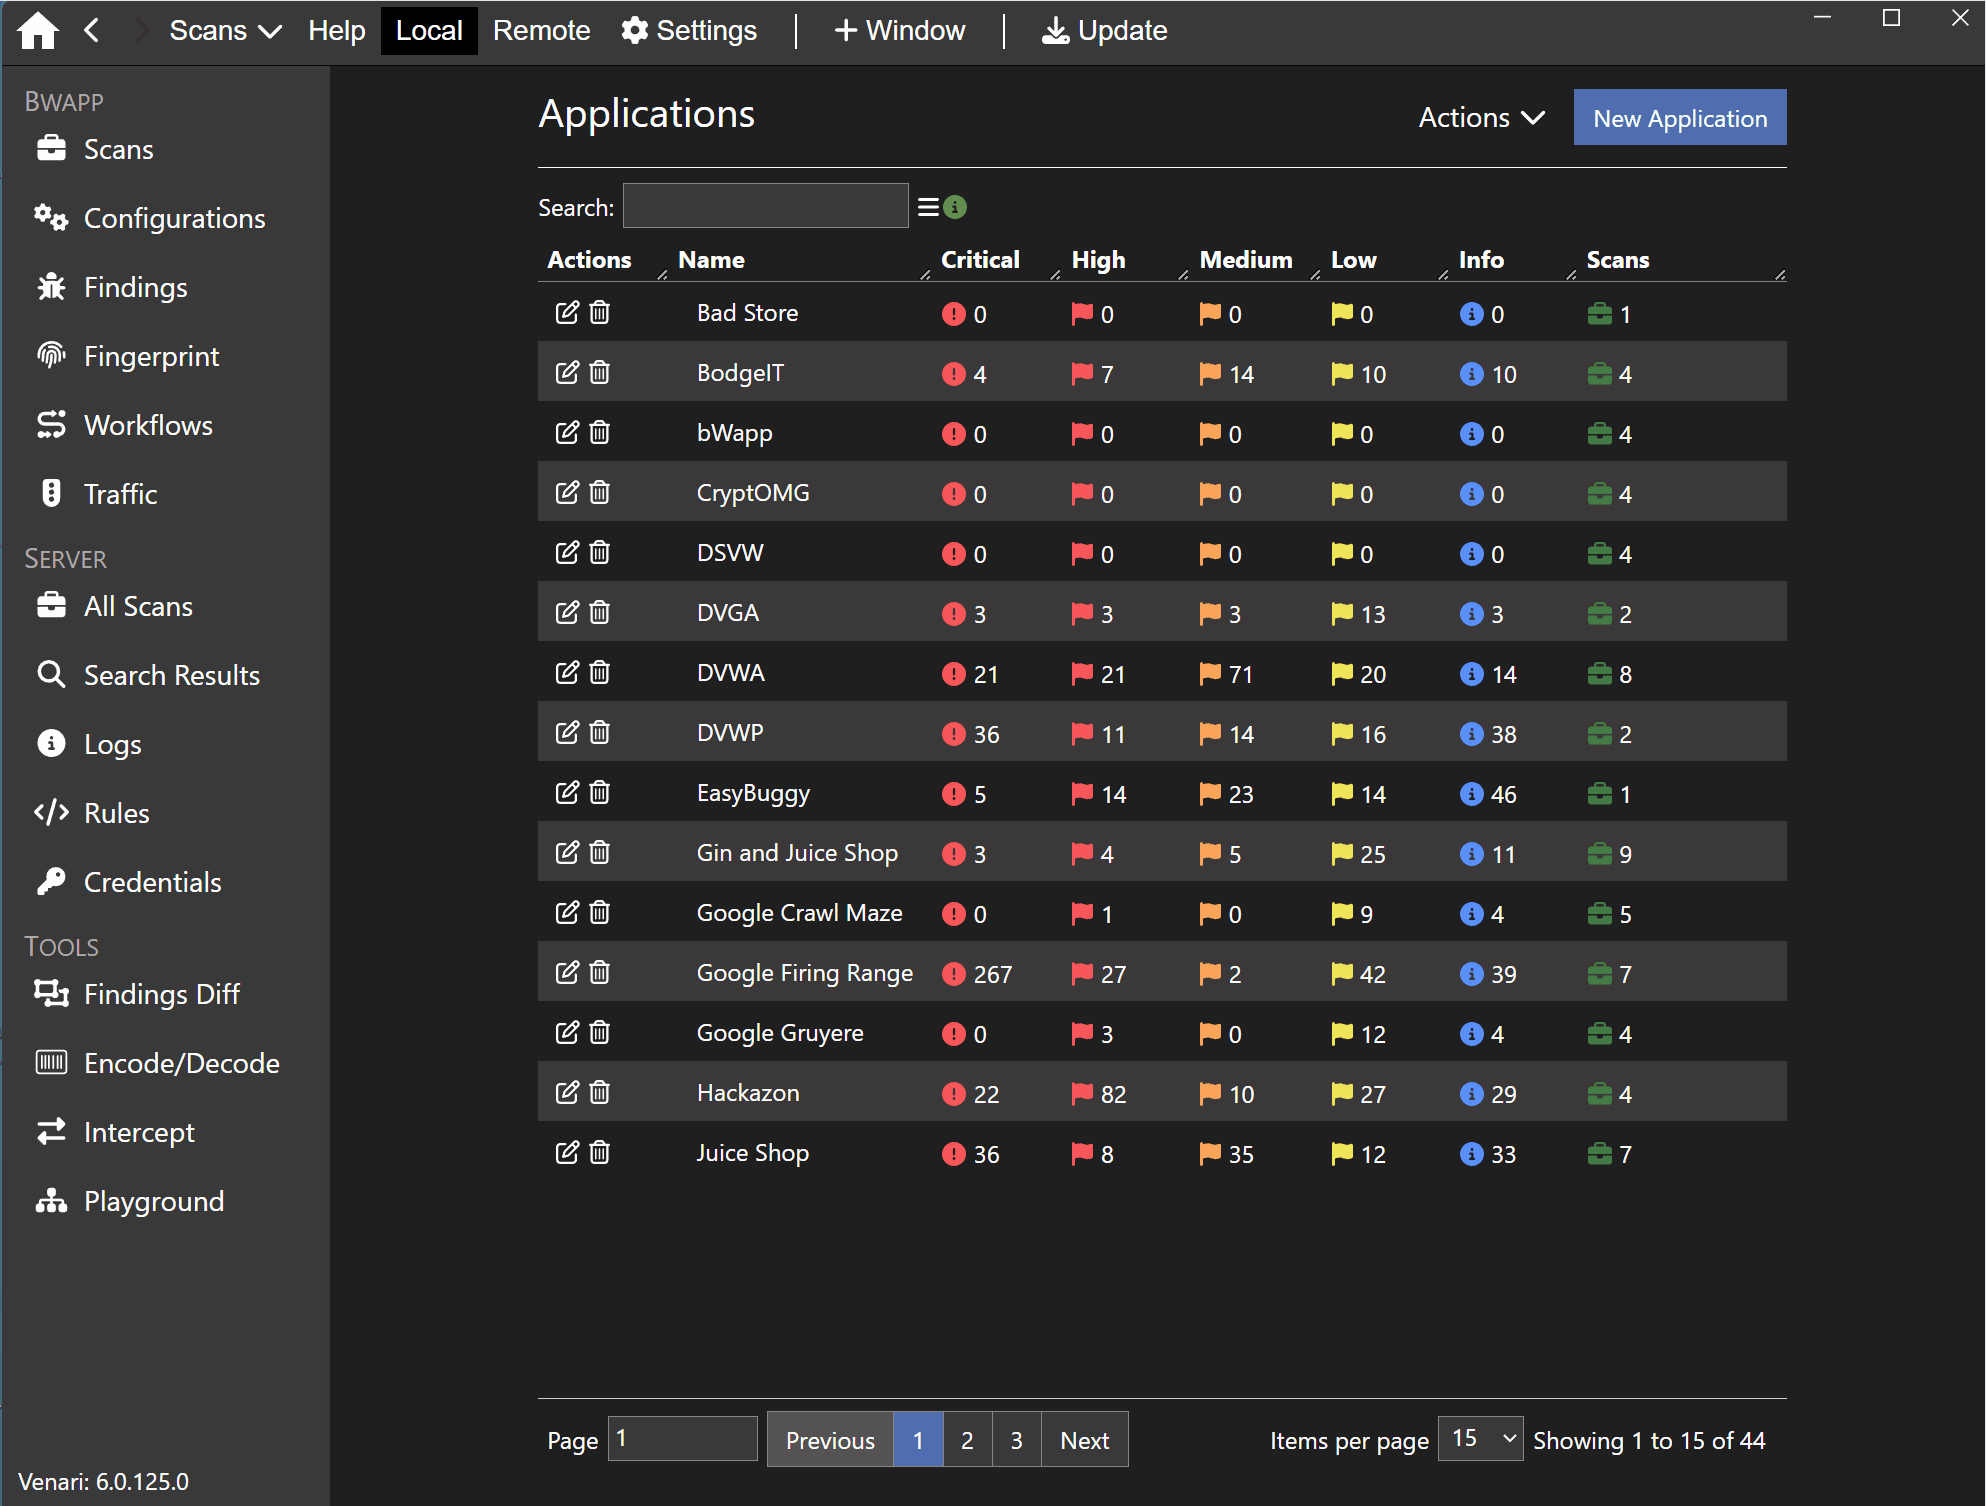Screen dimensions: 1986x1506
Task: Open items per page dropdown
Action: [1480, 1439]
